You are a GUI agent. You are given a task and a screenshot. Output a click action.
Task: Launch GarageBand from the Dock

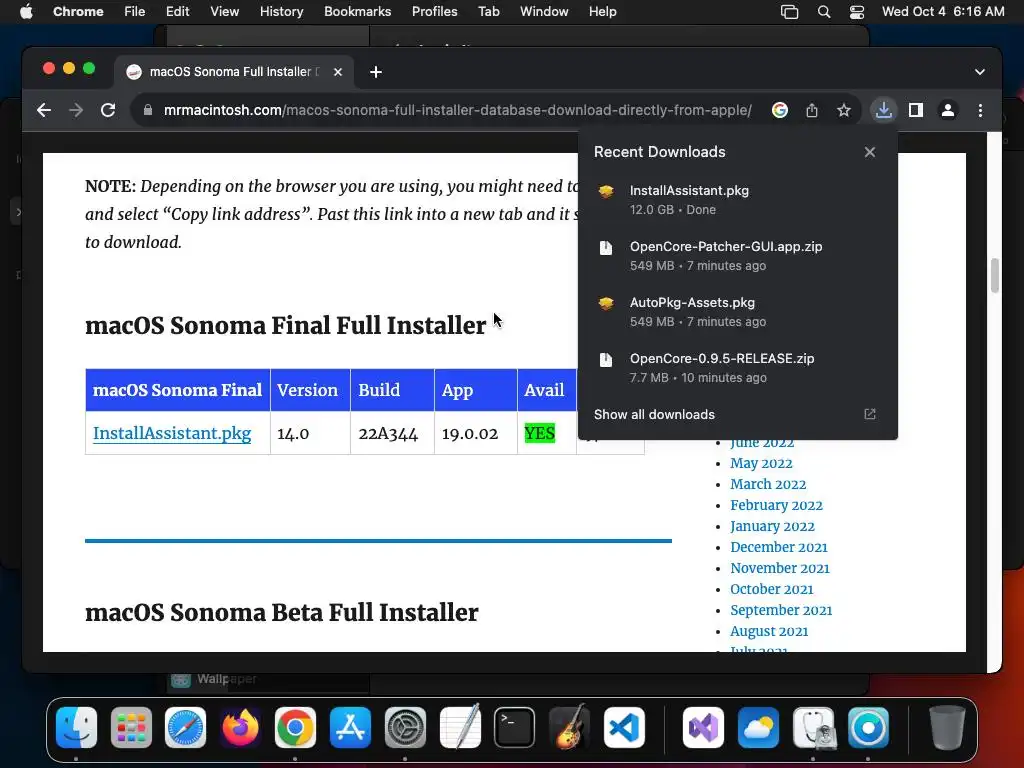pos(569,728)
